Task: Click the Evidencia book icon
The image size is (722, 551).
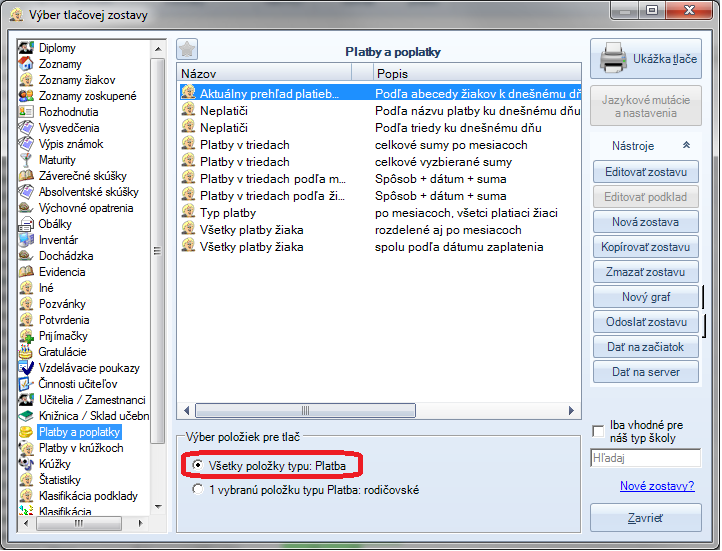Action: pos(26,272)
